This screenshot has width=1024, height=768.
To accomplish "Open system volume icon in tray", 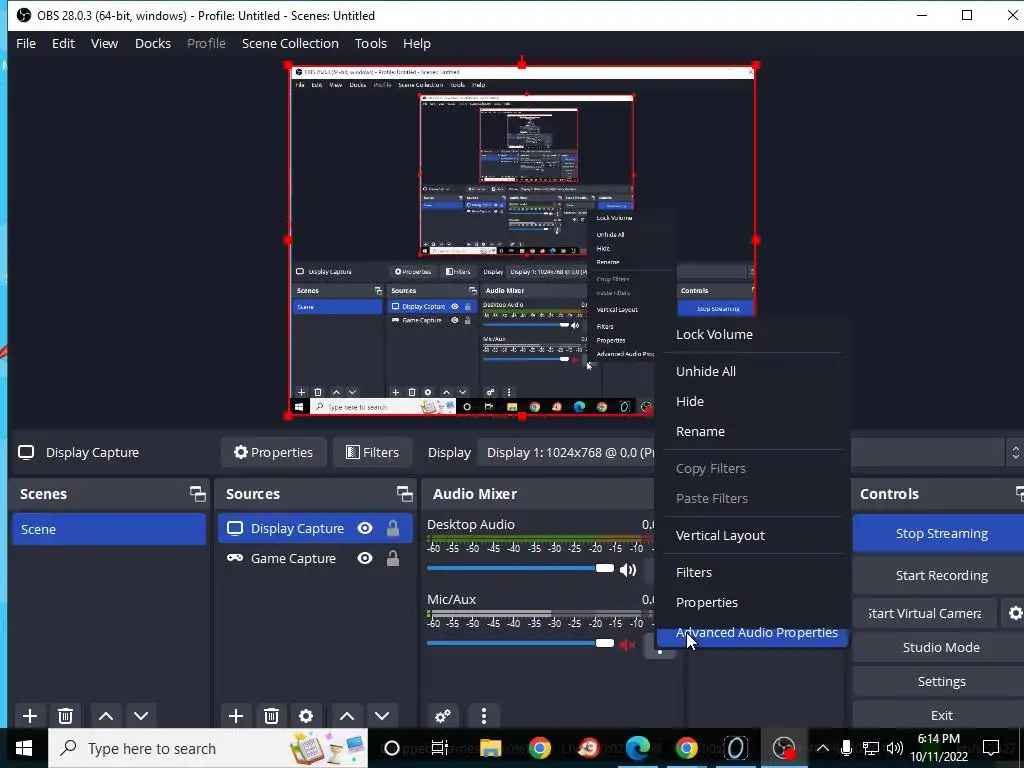I will point(895,748).
